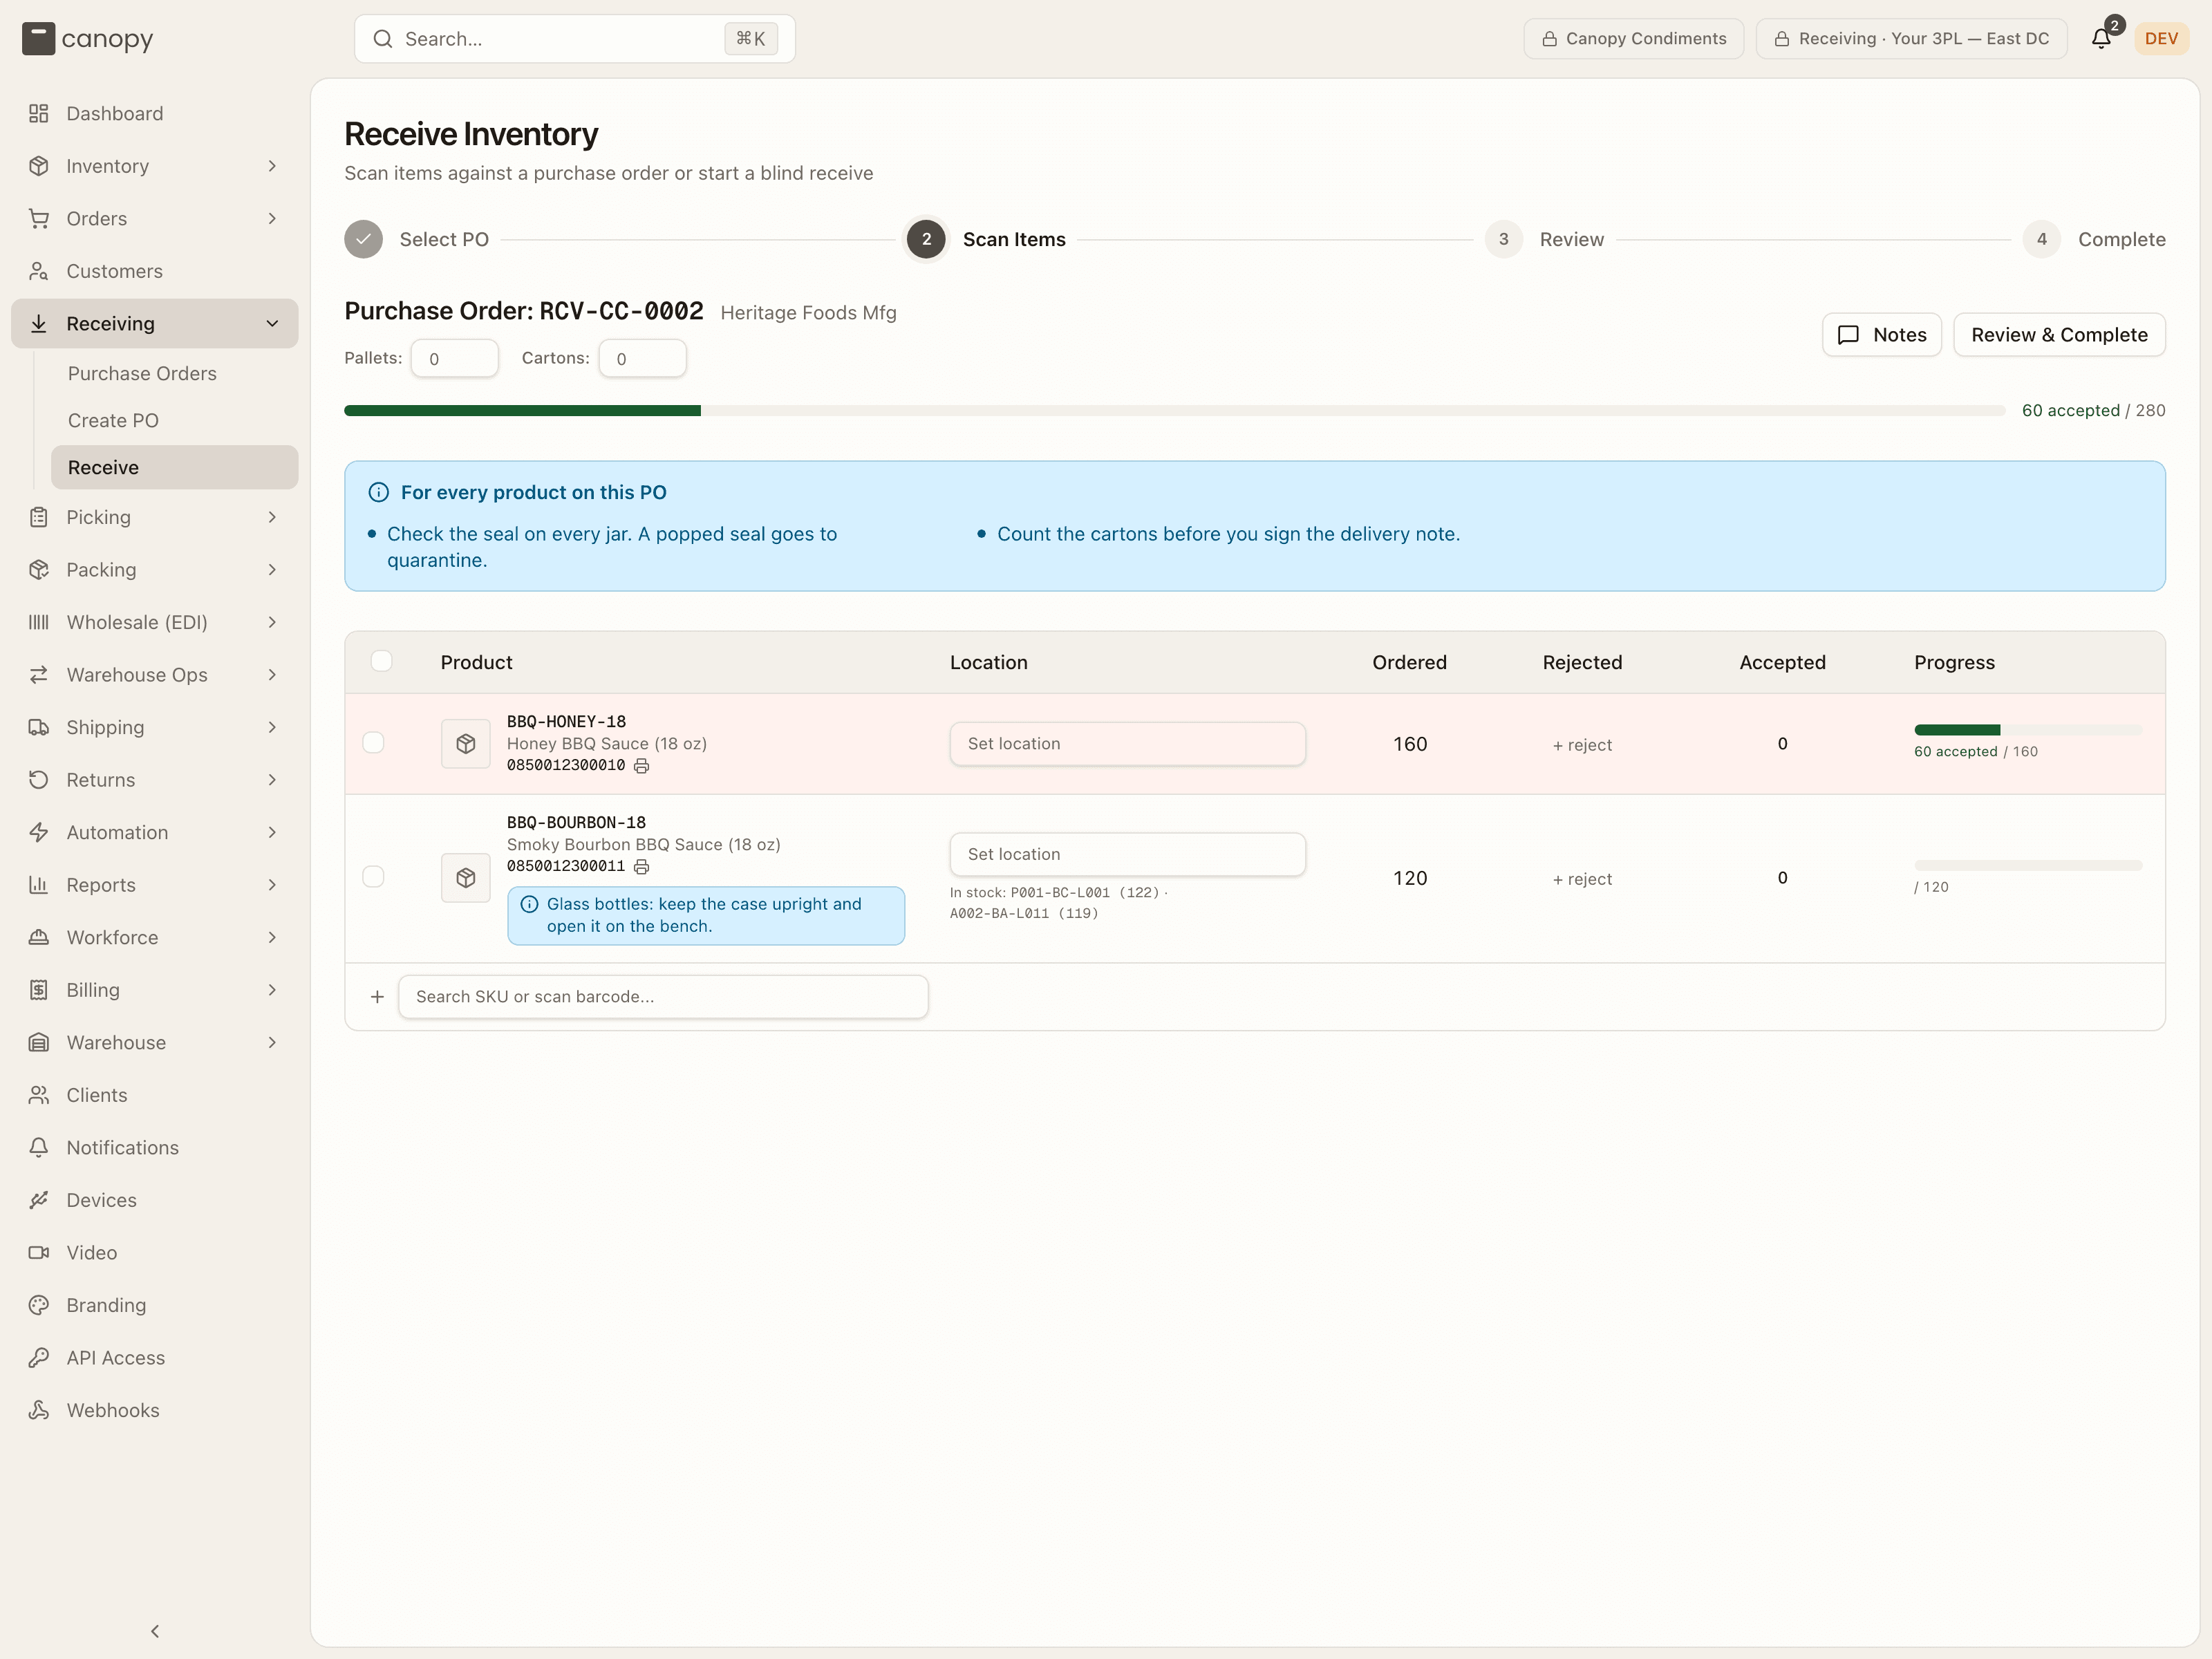Click the canopy logo icon
Viewport: 2212px width, 1659px height.
click(38, 39)
